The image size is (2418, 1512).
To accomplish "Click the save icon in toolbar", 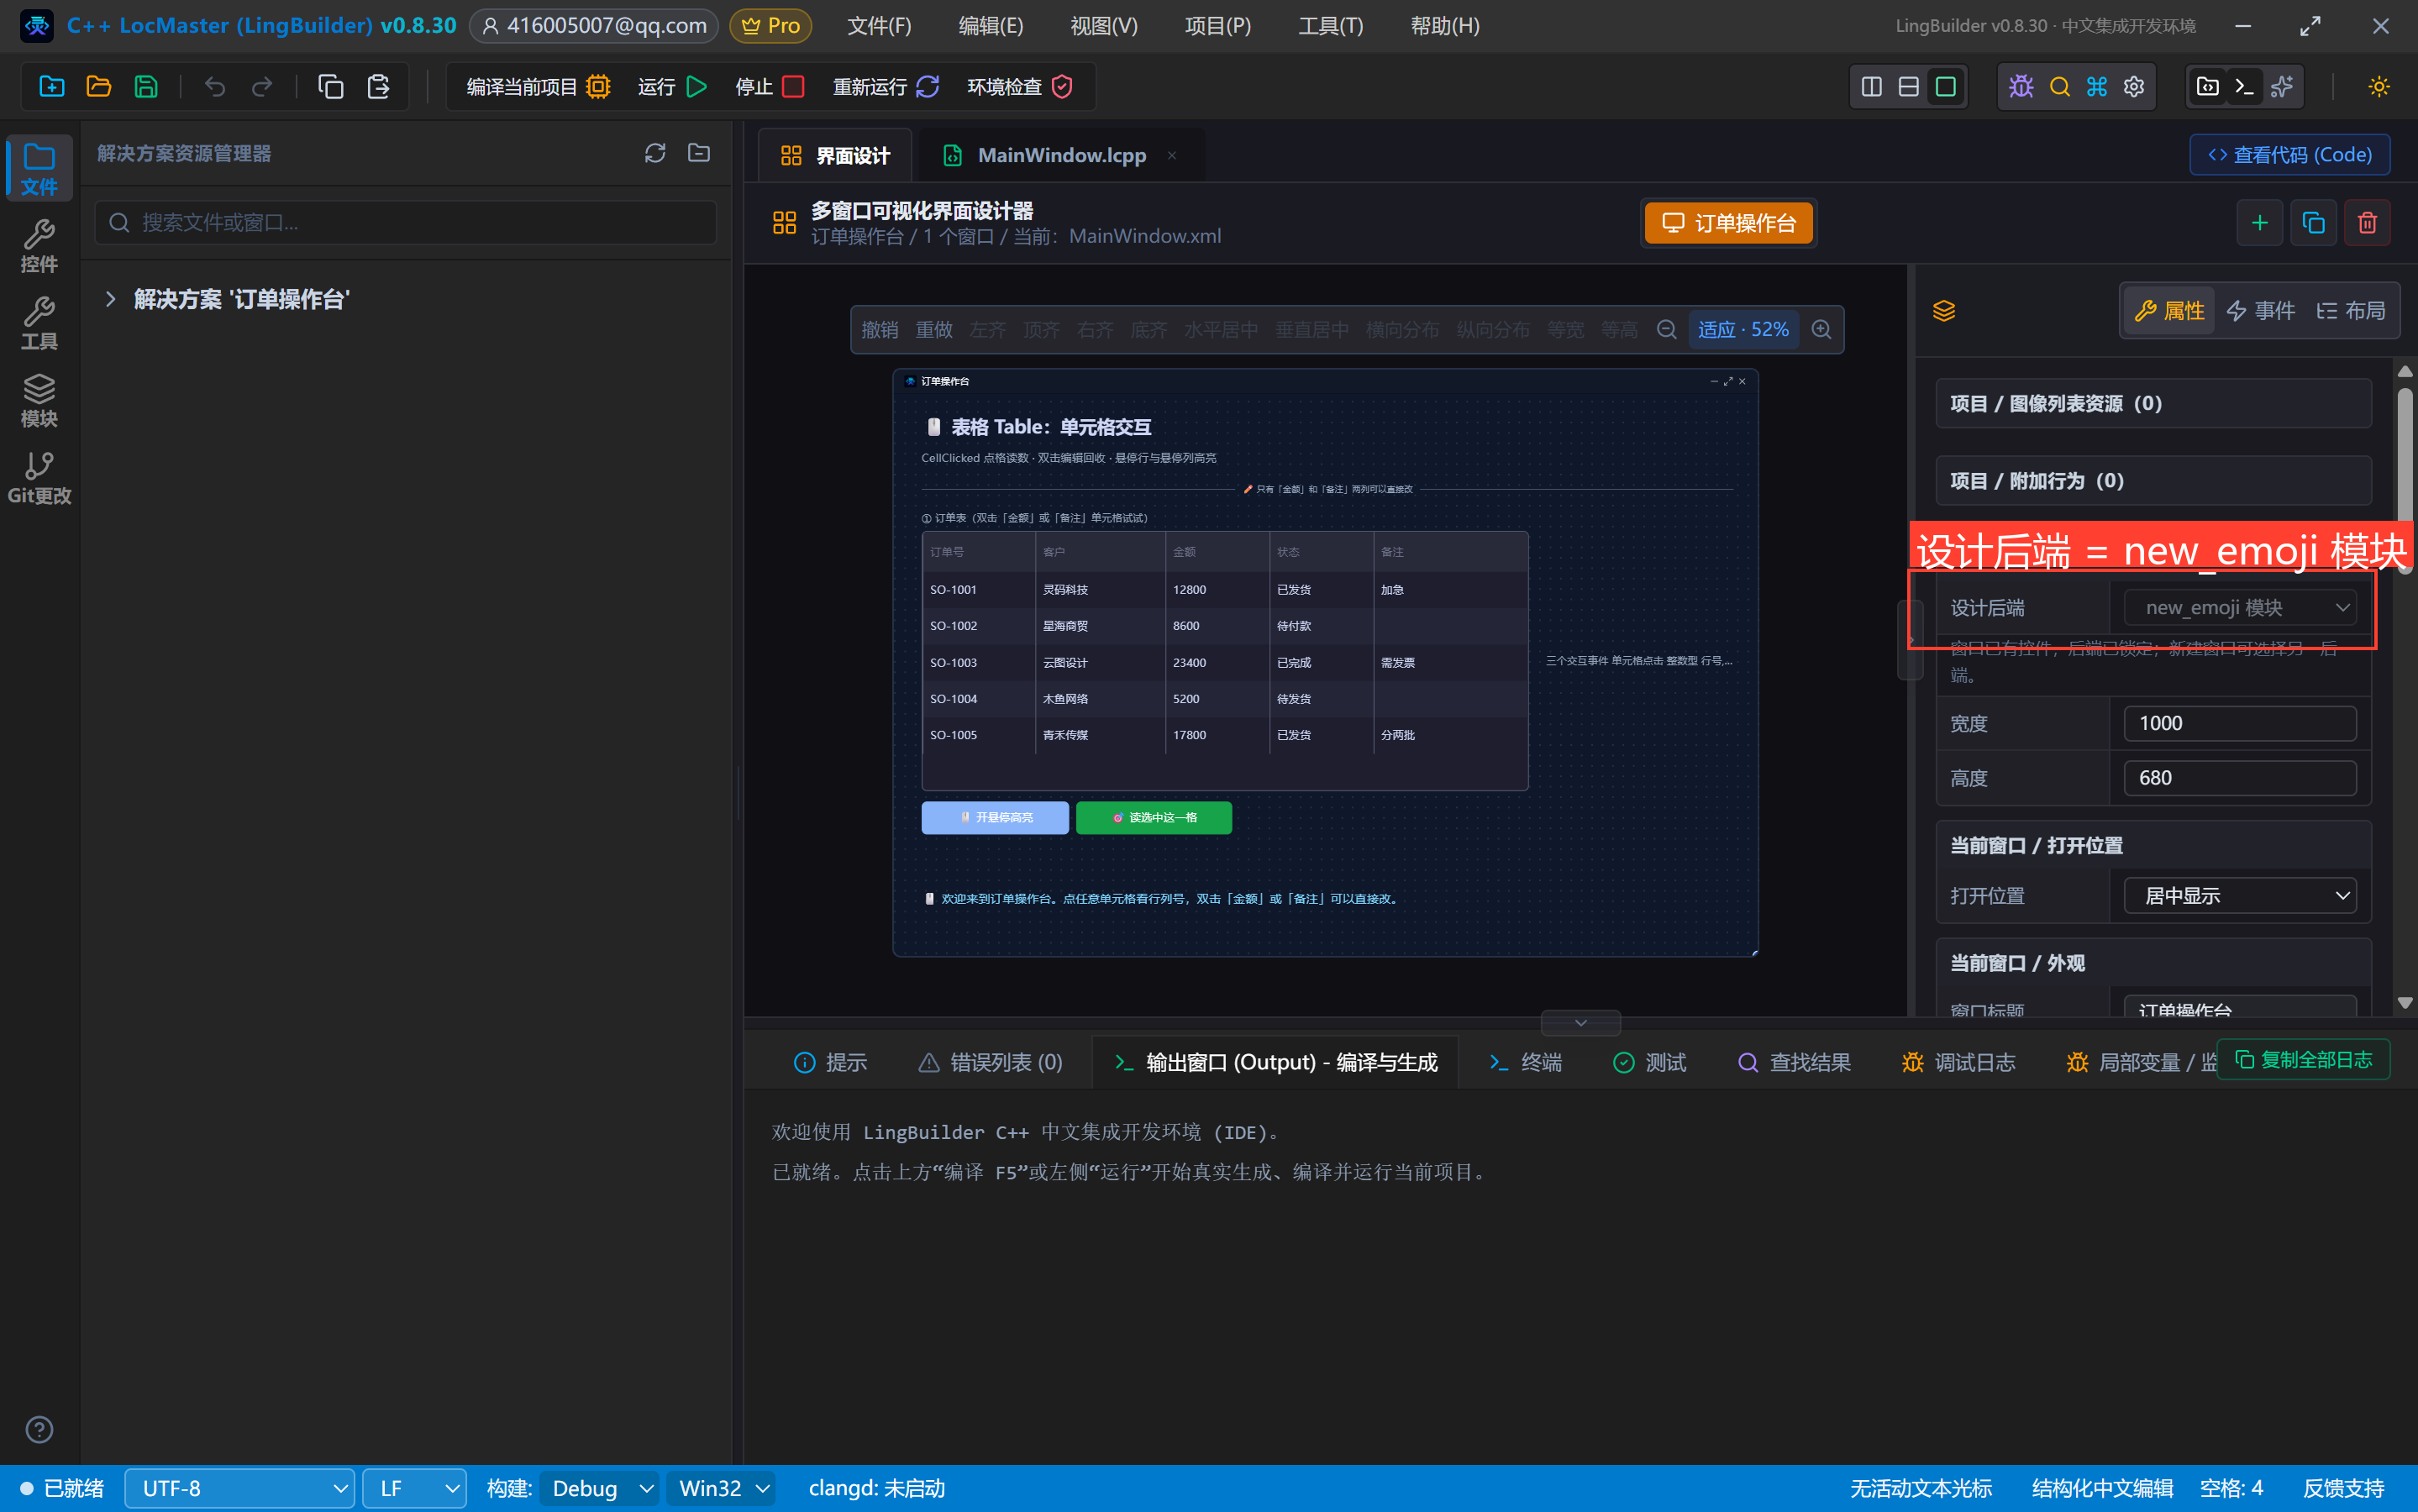I will 146,87.
